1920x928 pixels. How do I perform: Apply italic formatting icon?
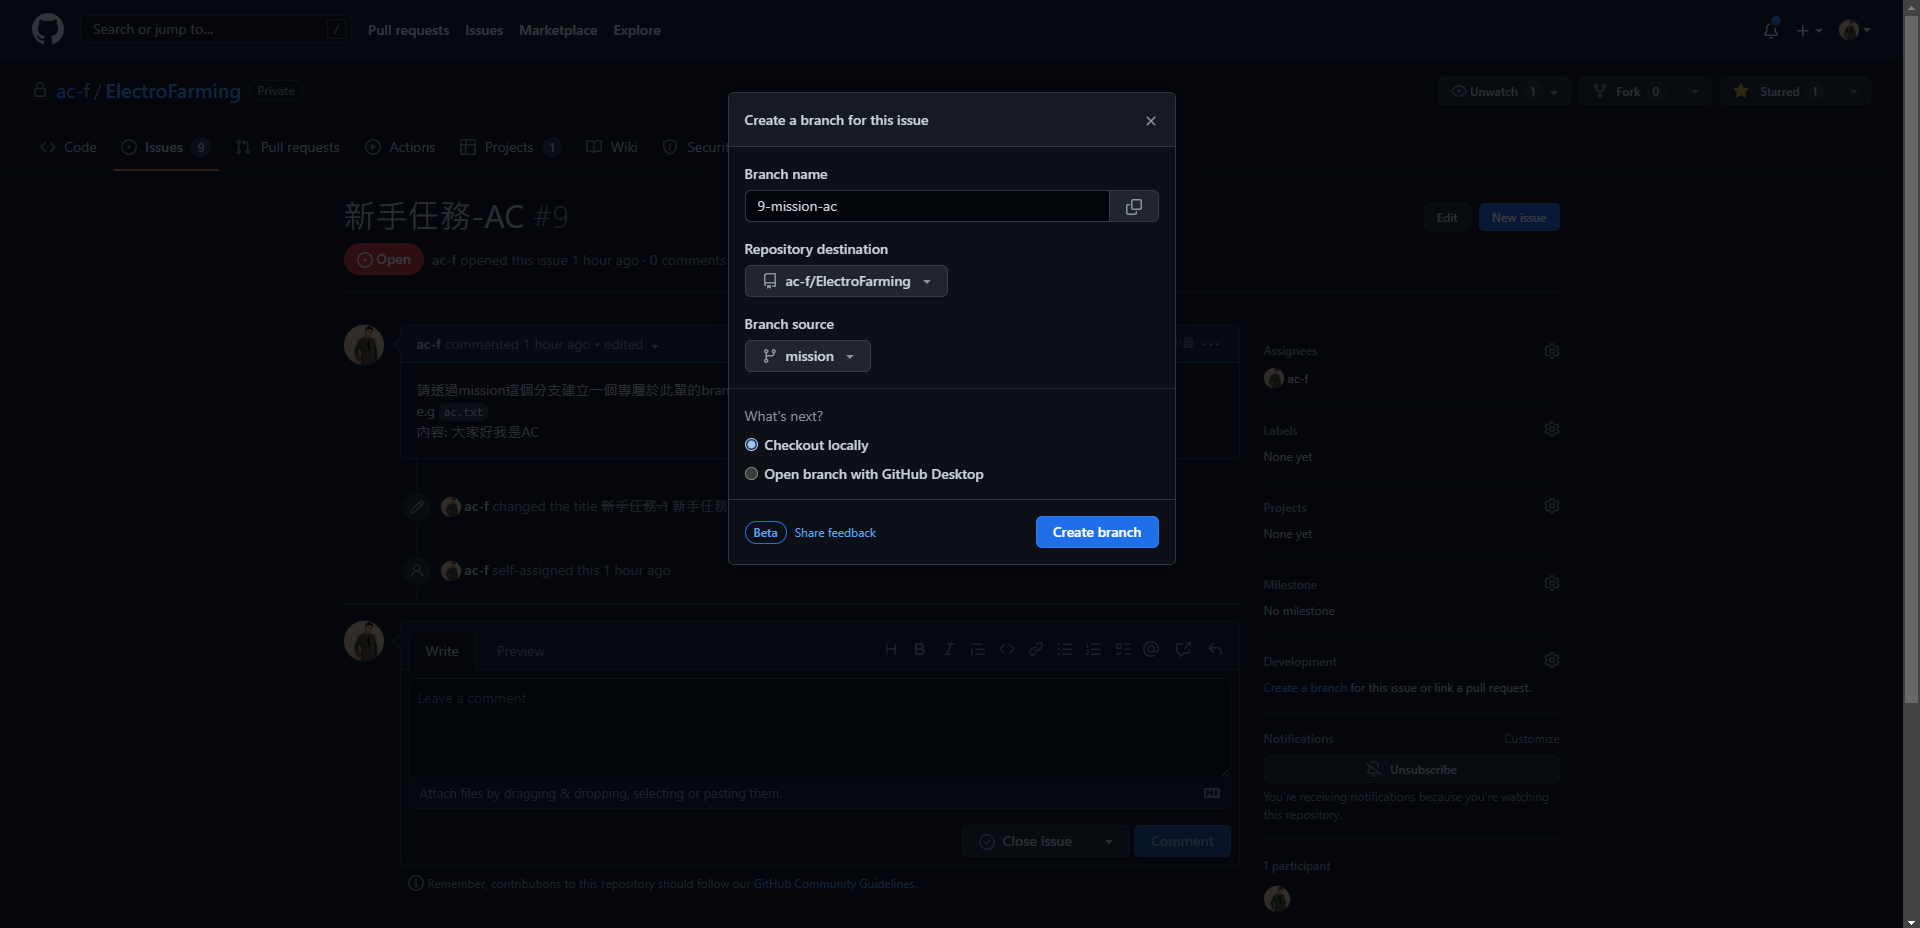pyautogui.click(x=948, y=649)
